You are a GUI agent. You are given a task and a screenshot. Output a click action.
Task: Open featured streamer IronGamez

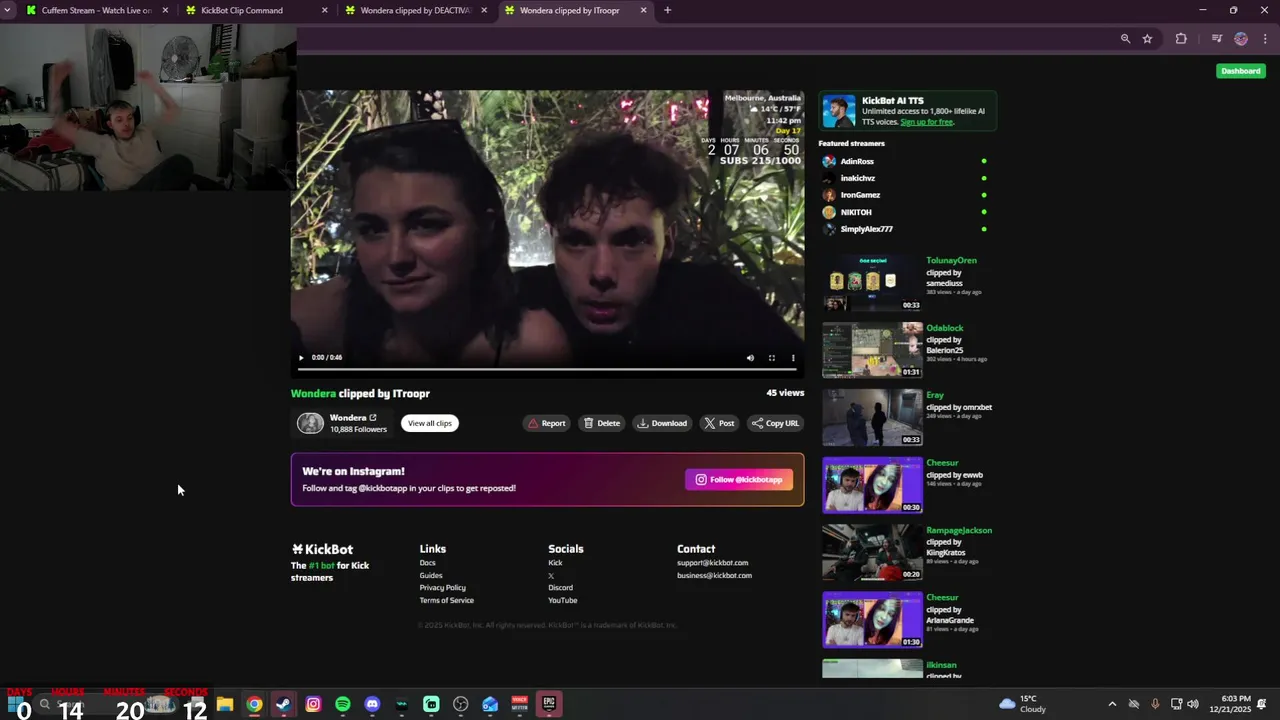coord(860,195)
